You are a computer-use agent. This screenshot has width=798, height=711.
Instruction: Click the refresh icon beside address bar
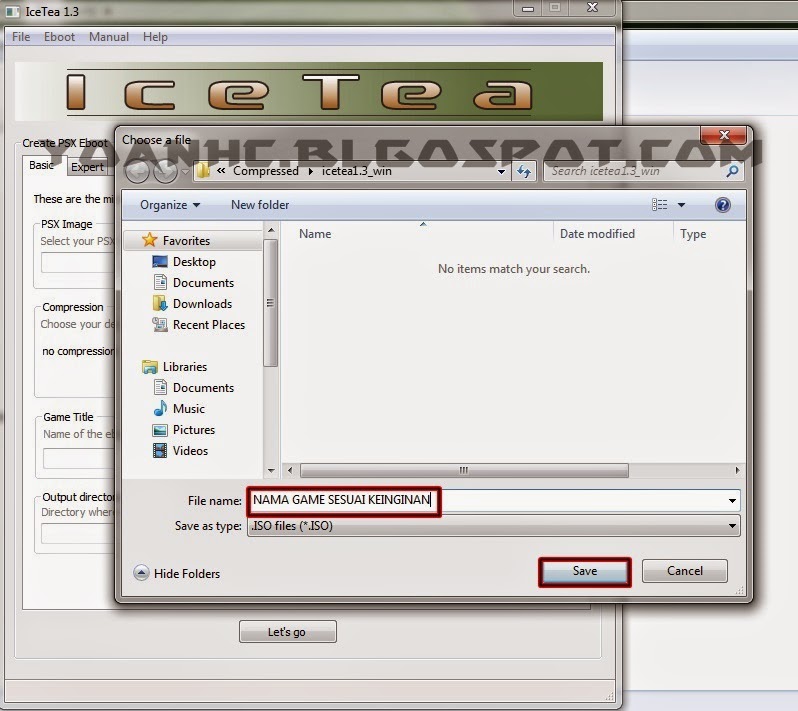point(523,172)
